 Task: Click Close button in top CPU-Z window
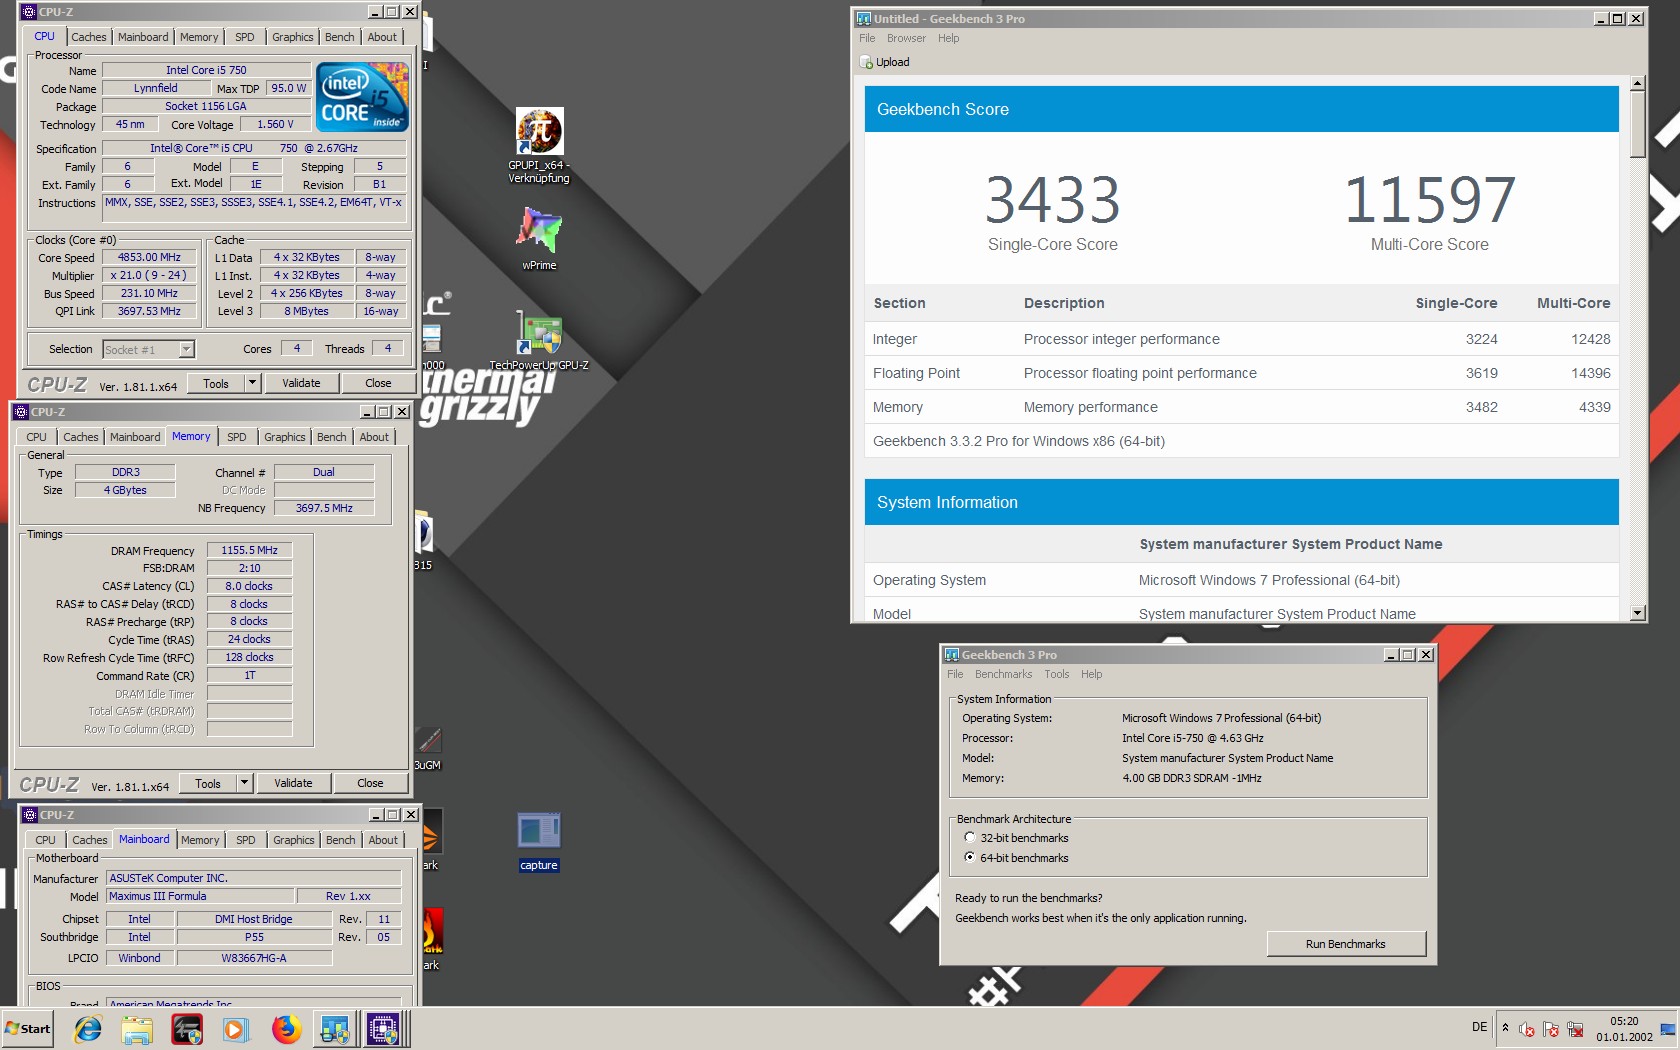[x=378, y=383]
